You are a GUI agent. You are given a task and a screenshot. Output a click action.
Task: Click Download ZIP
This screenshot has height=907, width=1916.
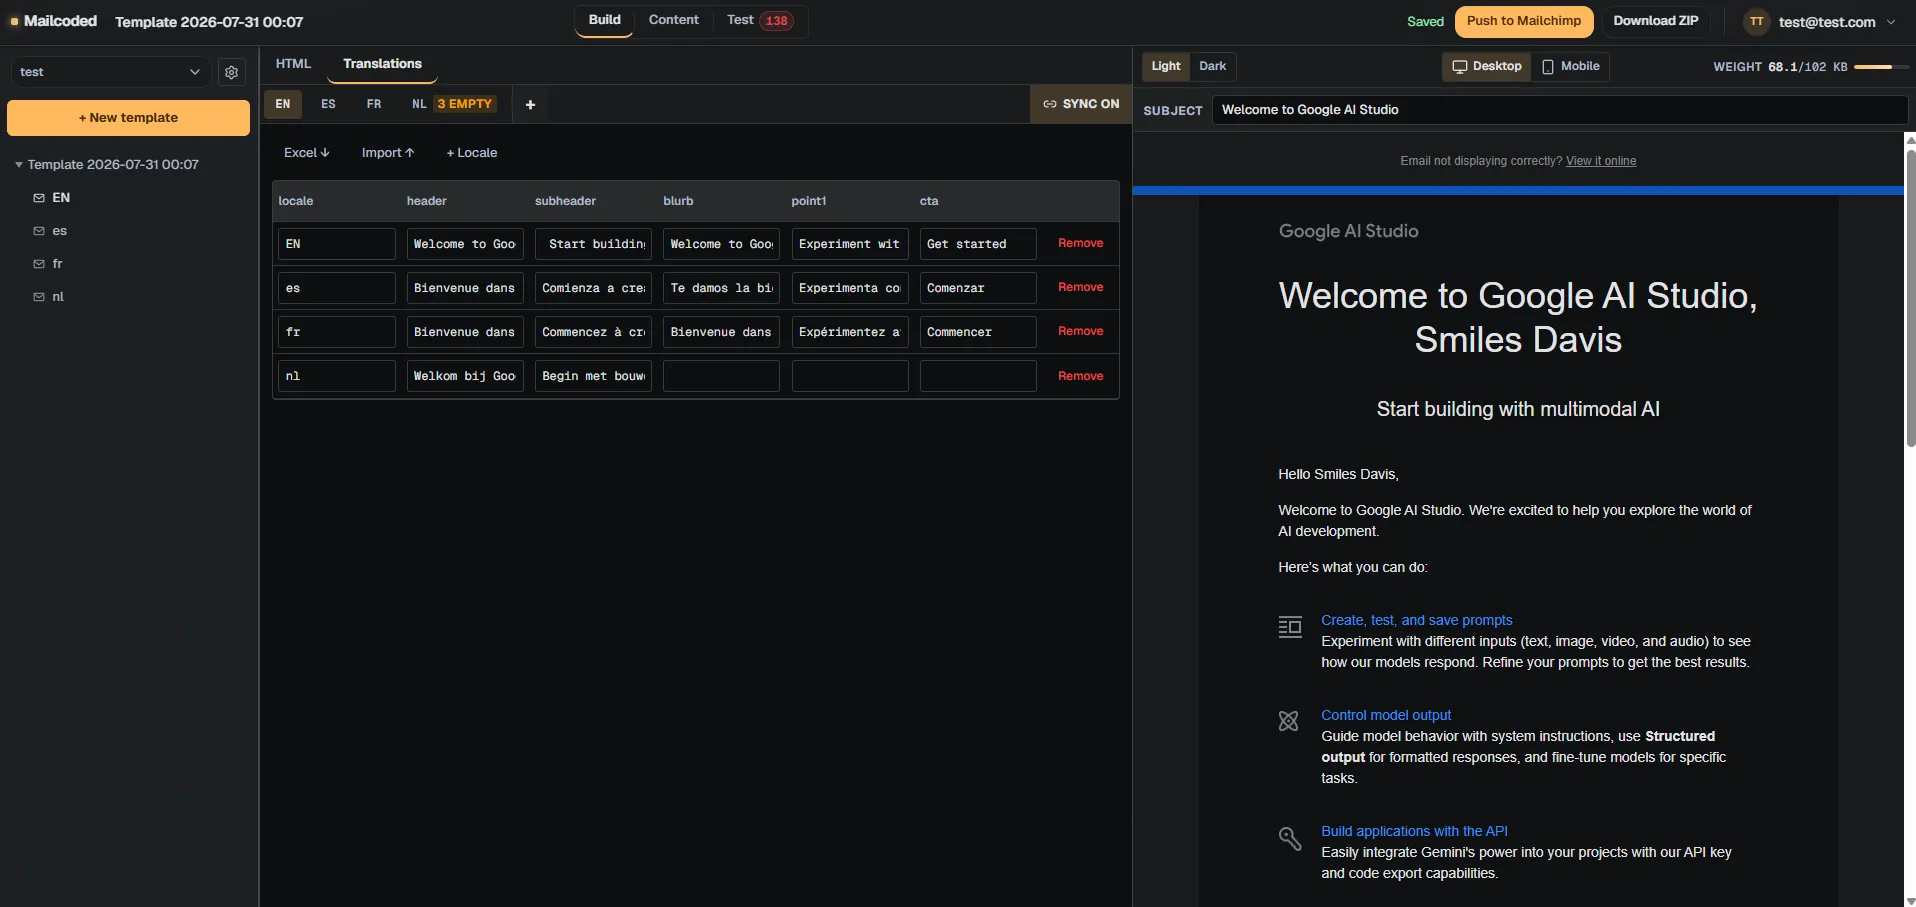1656,21
